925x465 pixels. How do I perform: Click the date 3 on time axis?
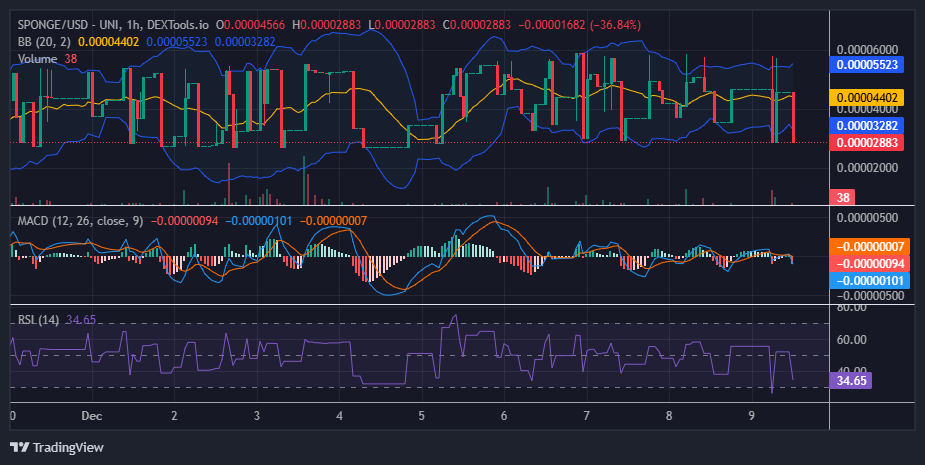[257, 416]
